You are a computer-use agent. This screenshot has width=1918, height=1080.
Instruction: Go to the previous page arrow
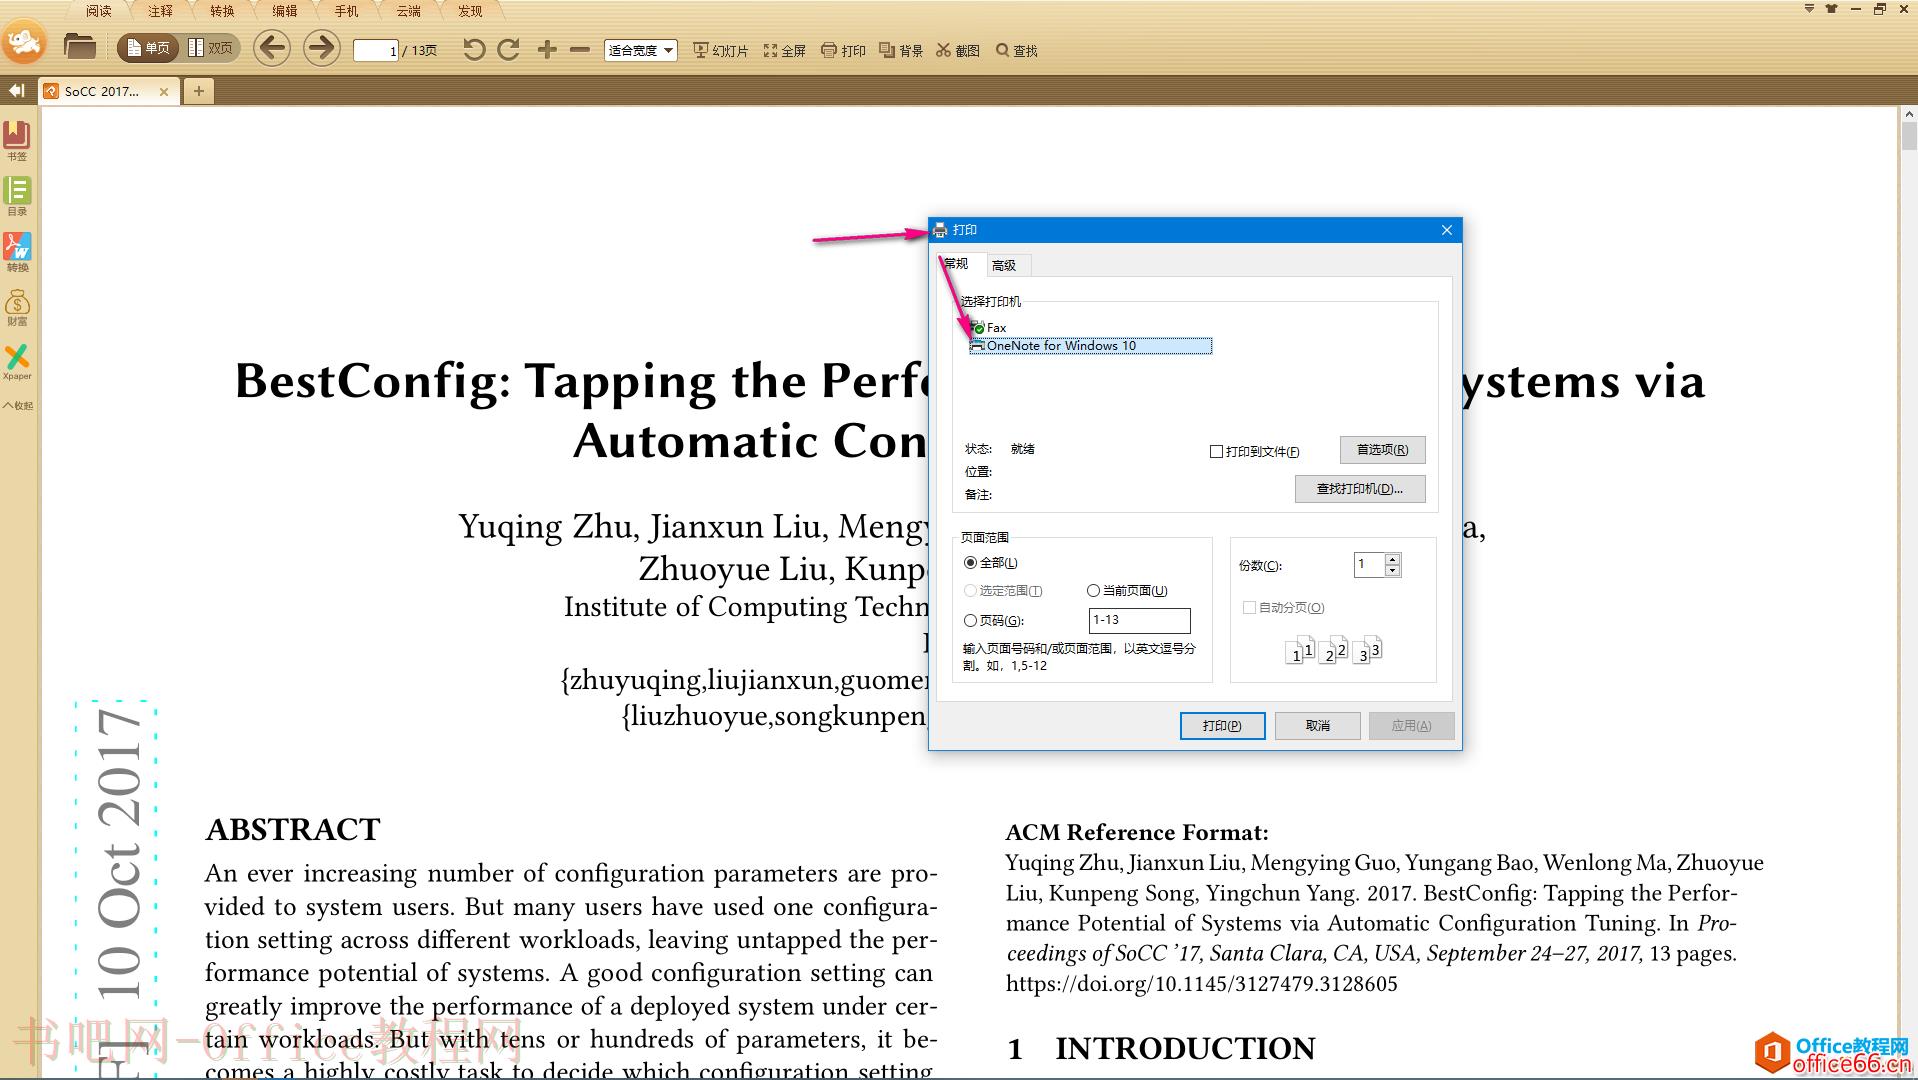(272, 48)
